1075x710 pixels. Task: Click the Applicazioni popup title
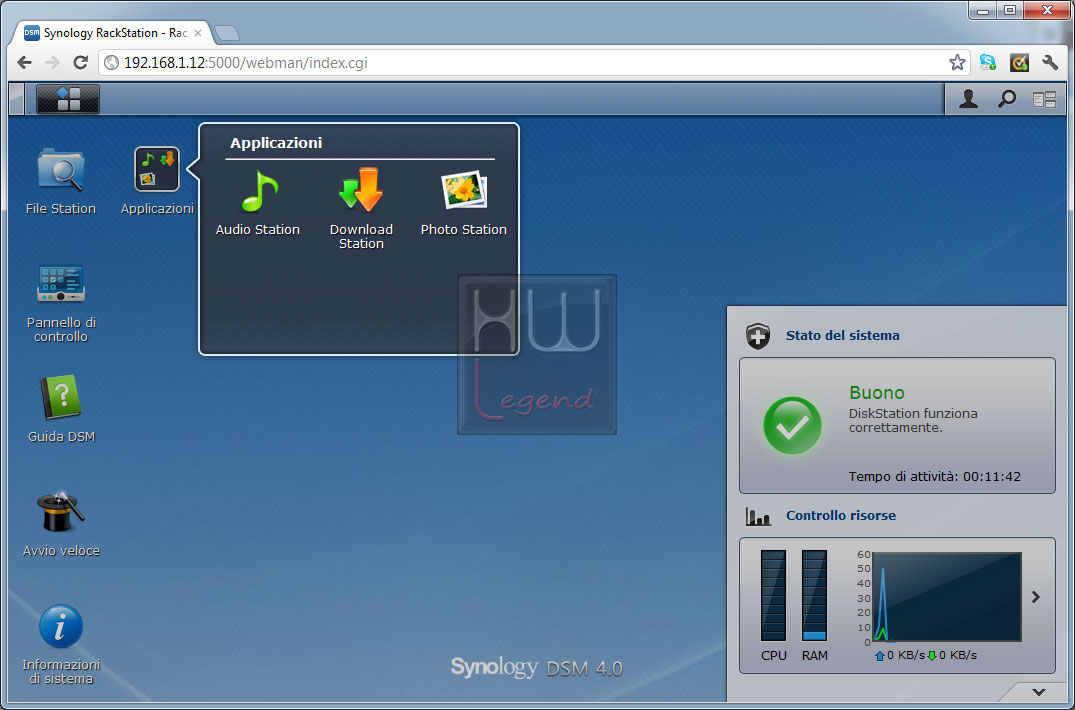(276, 143)
